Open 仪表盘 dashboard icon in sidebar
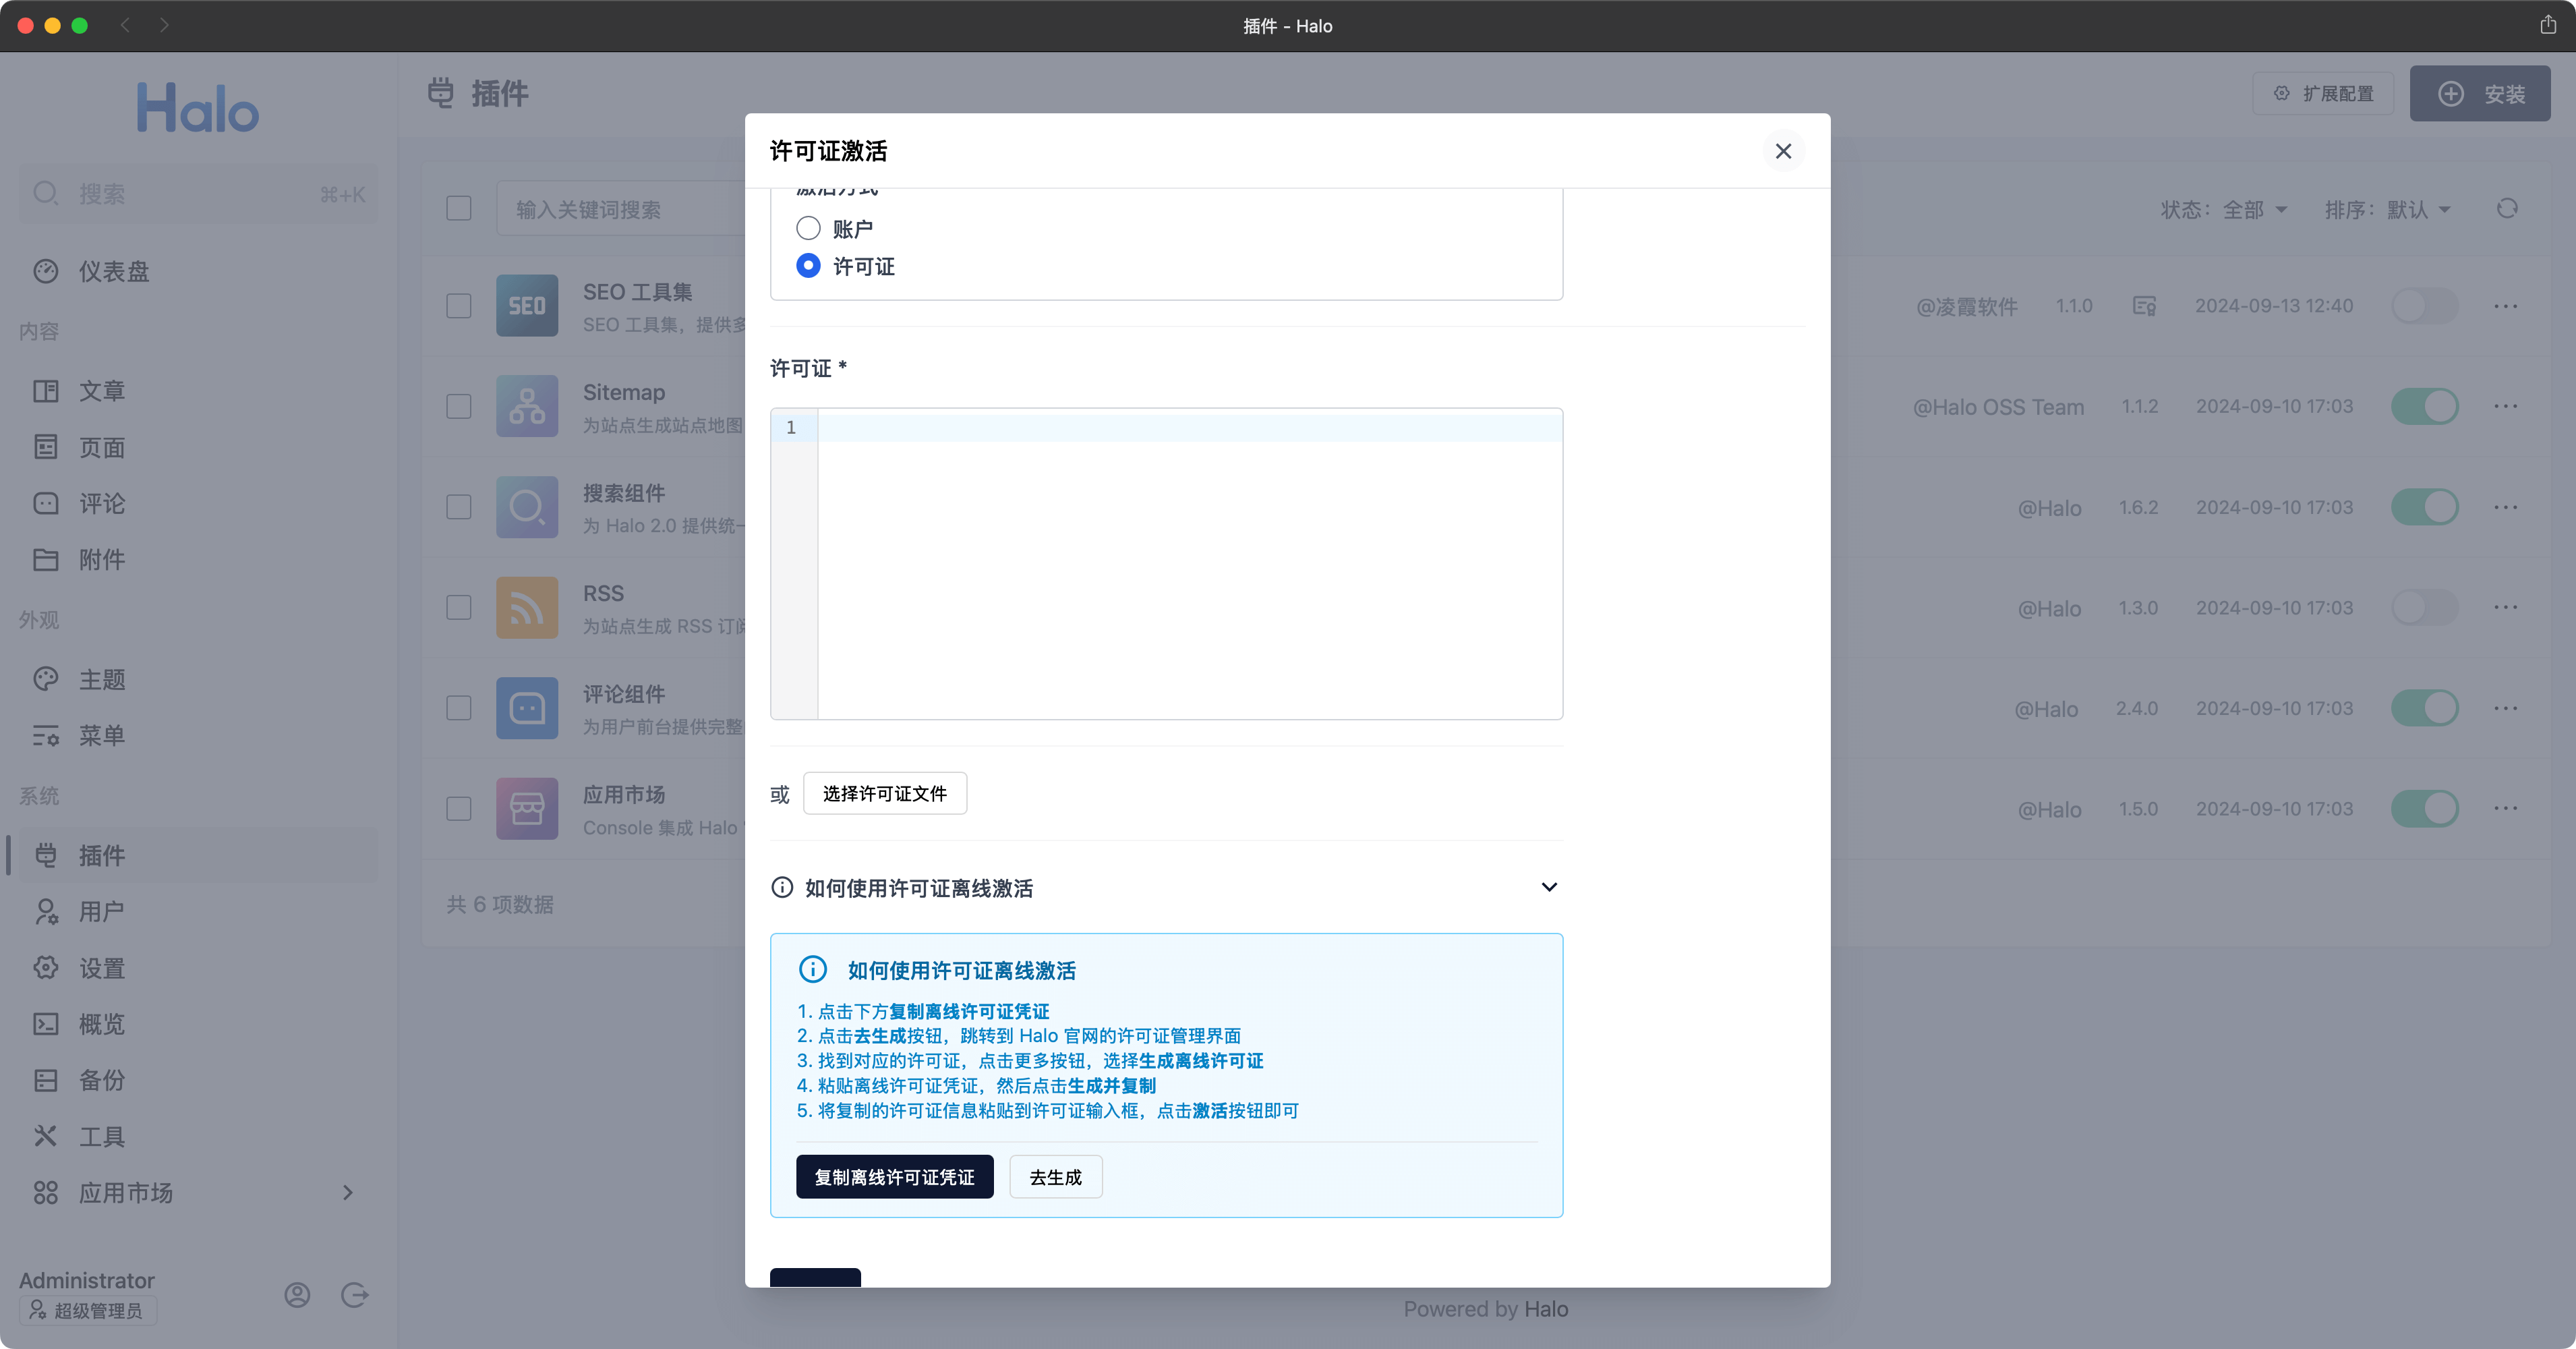The image size is (2576, 1349). tap(46, 271)
